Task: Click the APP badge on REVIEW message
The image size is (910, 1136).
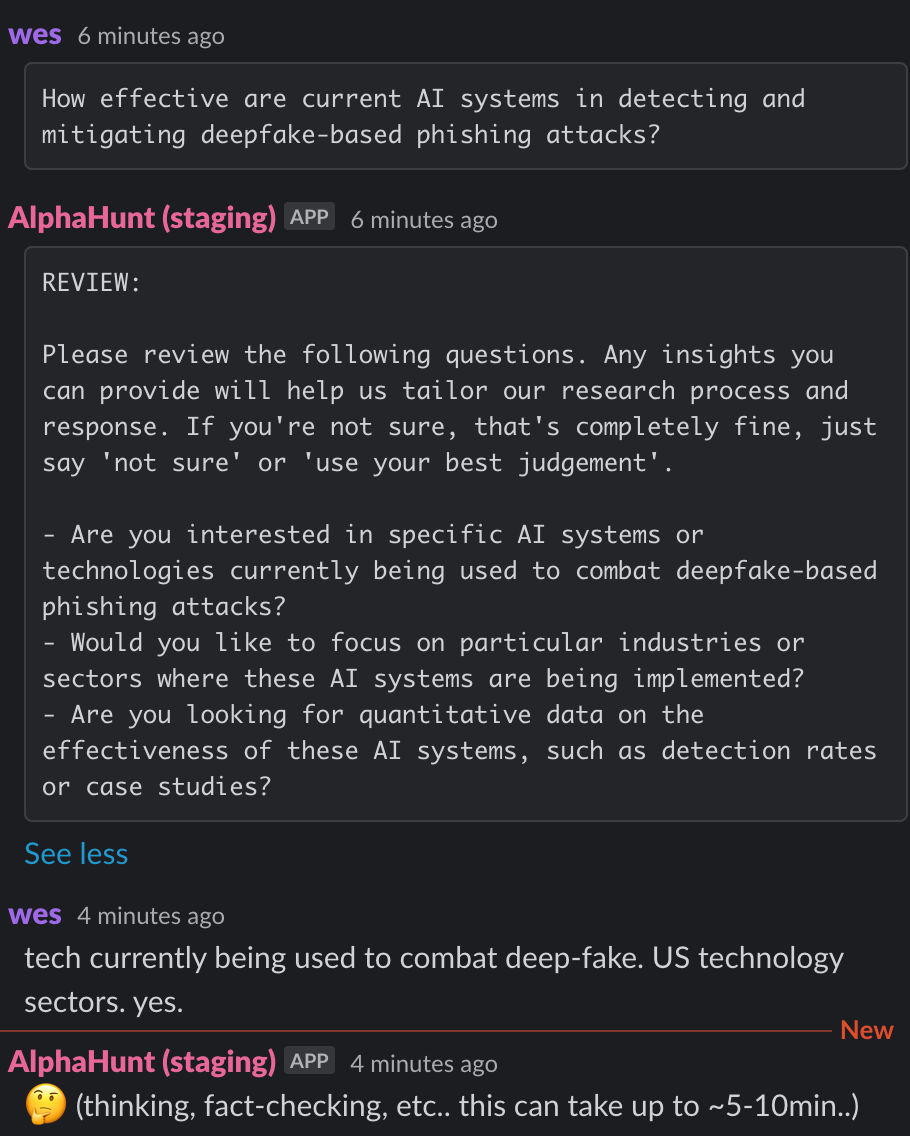Action: point(309,217)
